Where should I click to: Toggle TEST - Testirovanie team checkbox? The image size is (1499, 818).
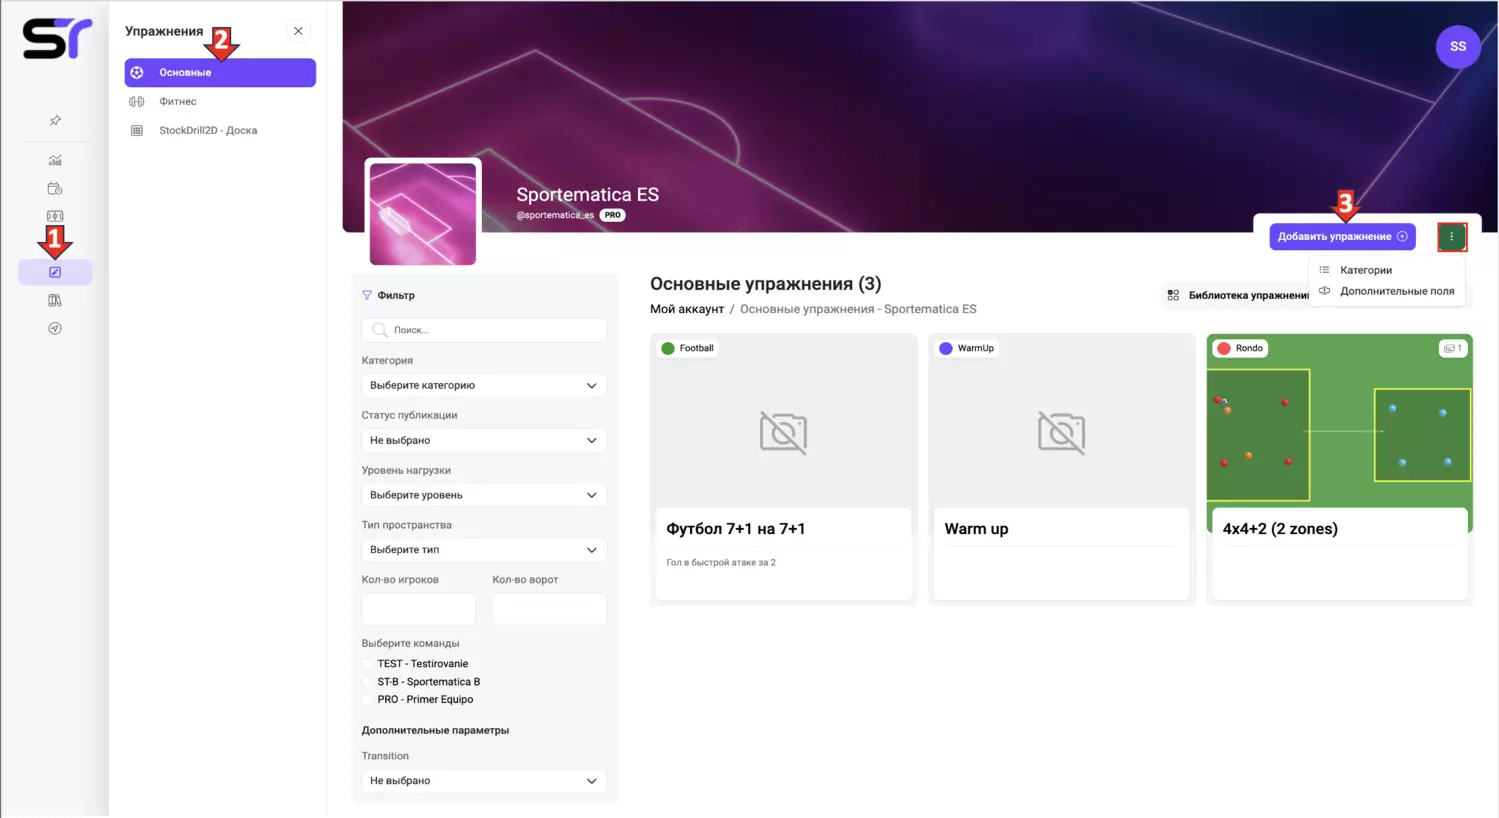point(368,664)
